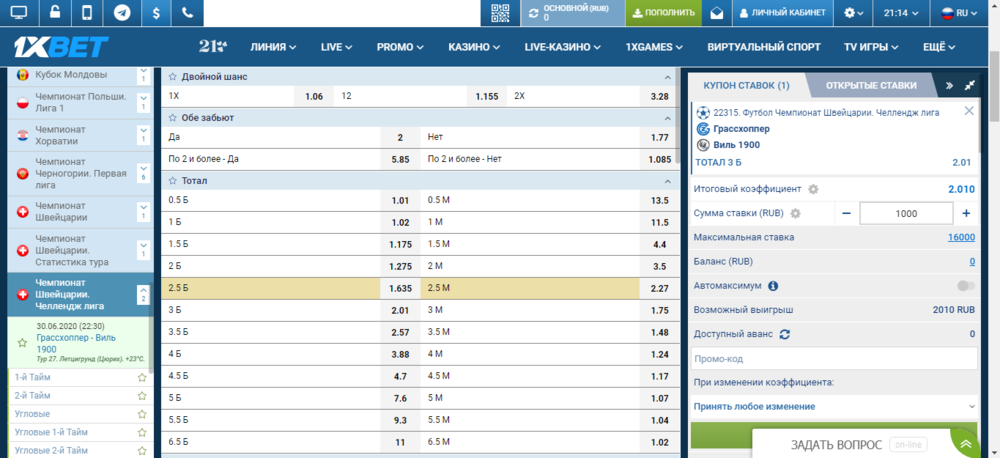Open the ЛИНИЯ menu
1000x458 pixels.
[273, 47]
